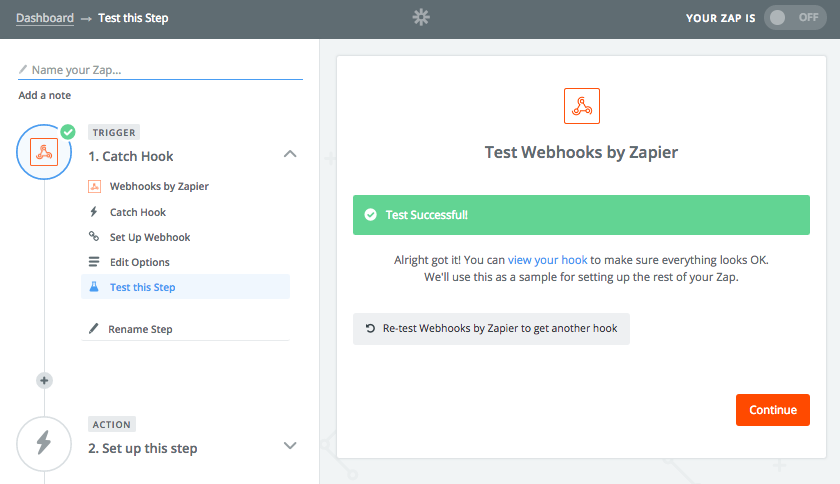Click the plus icon to add step
The image size is (840, 484).
(x=44, y=381)
